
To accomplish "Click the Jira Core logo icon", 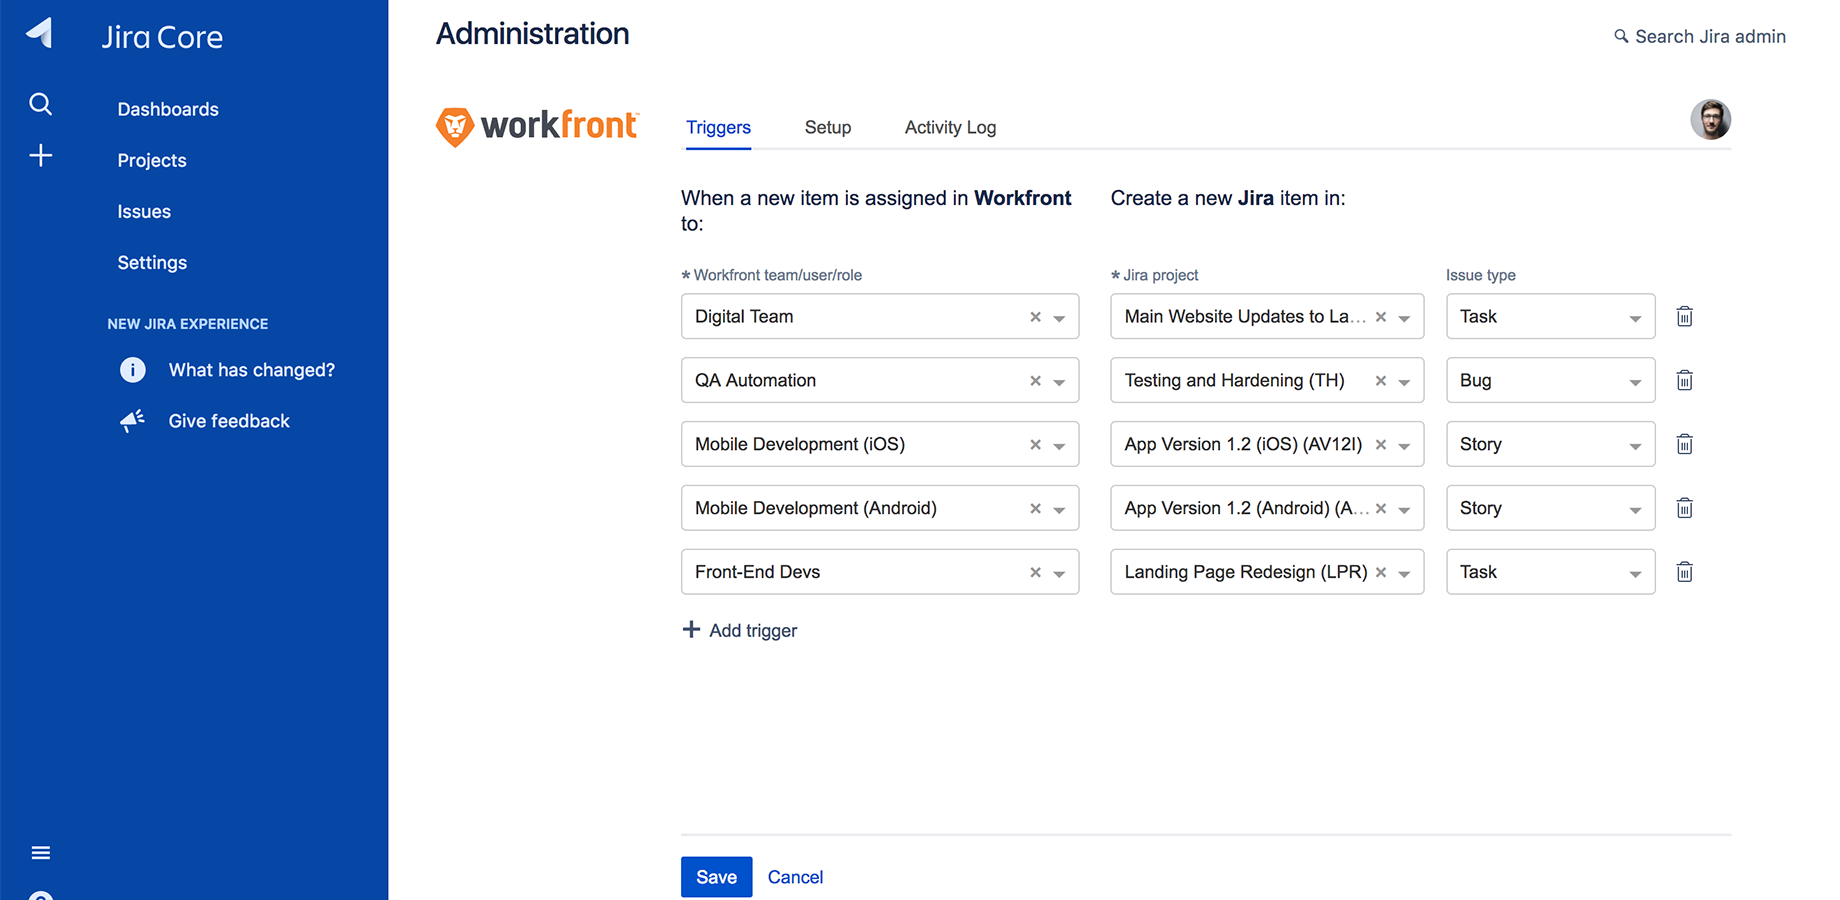I will pos(40,33).
